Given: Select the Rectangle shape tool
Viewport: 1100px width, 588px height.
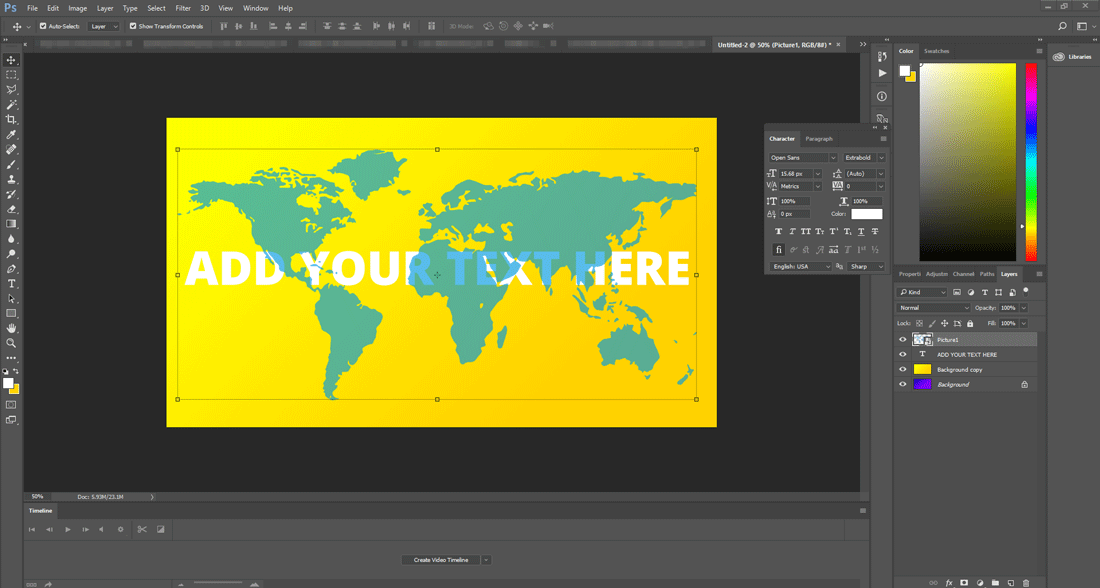Looking at the screenshot, I should [11, 314].
